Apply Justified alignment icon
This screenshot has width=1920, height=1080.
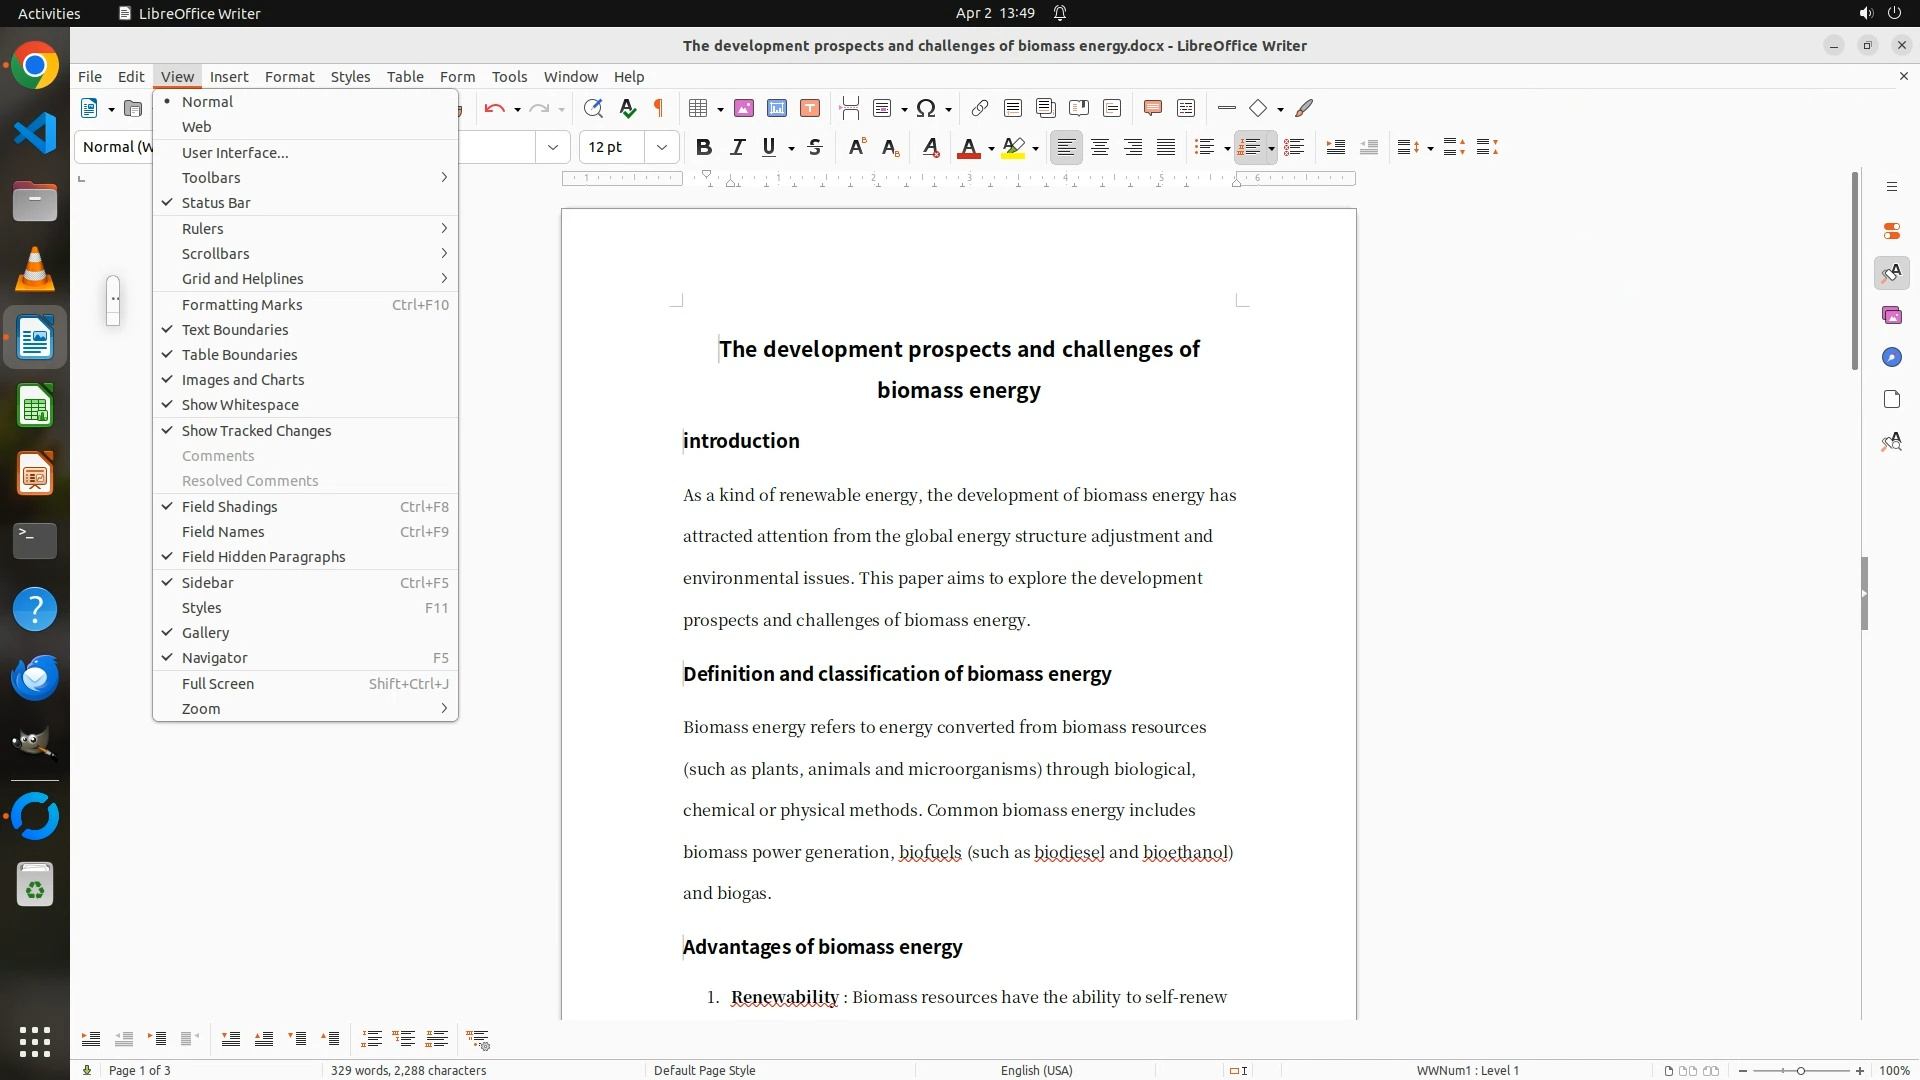tap(1166, 148)
